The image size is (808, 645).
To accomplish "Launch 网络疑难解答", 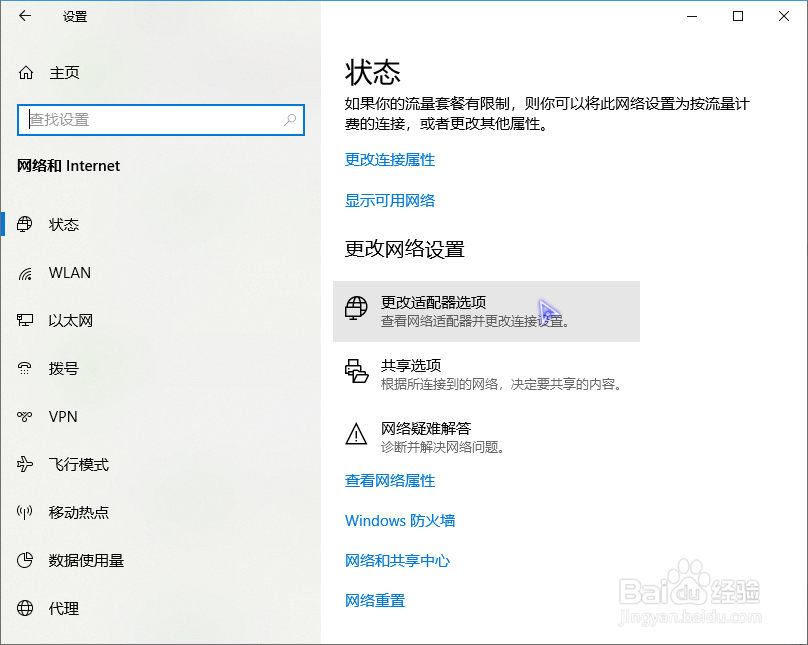I will coord(486,437).
